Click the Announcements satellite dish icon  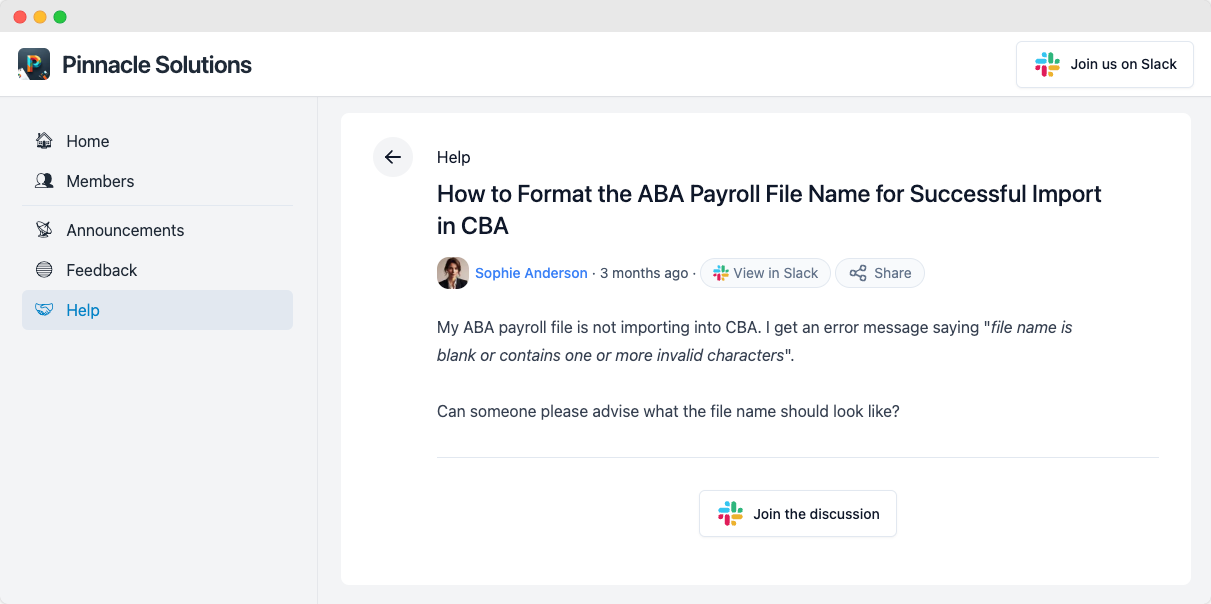[44, 230]
